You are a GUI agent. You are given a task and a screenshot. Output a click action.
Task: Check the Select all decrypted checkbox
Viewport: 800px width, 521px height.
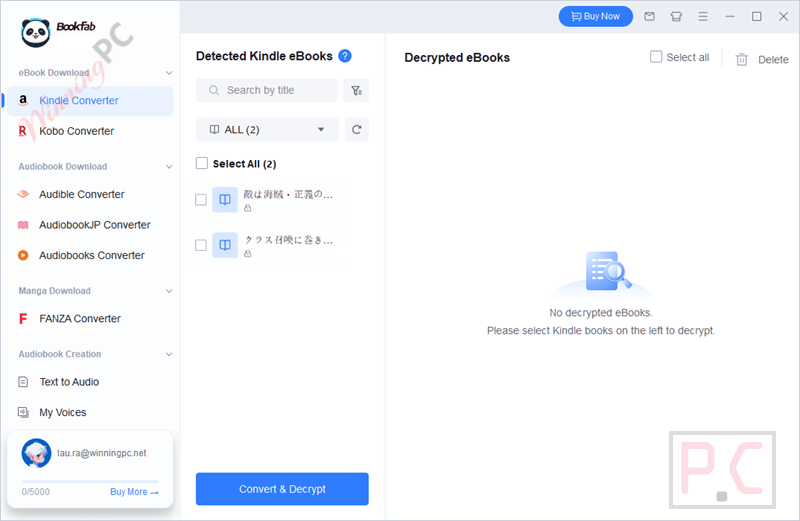pyautogui.click(x=656, y=57)
